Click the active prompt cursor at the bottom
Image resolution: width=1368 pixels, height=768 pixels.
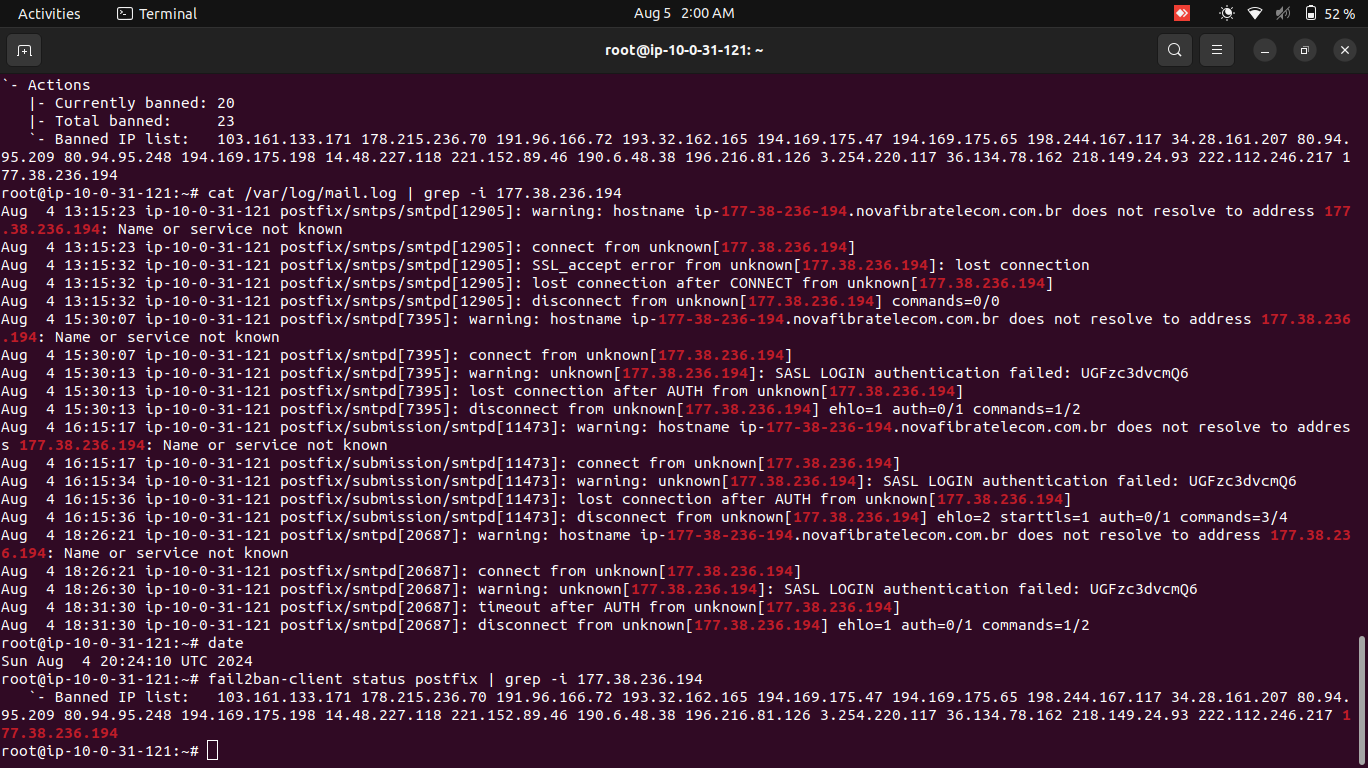click(212, 751)
